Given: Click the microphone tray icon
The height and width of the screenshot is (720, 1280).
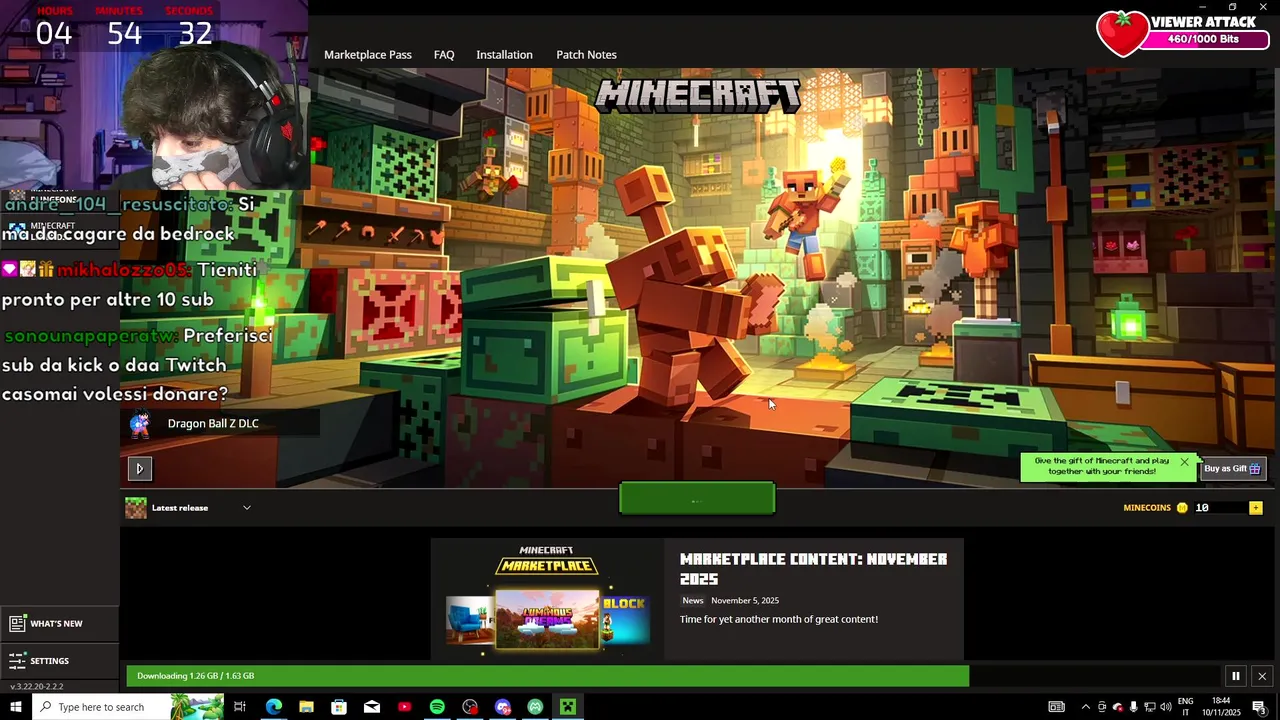Looking at the screenshot, I should point(1134,707).
